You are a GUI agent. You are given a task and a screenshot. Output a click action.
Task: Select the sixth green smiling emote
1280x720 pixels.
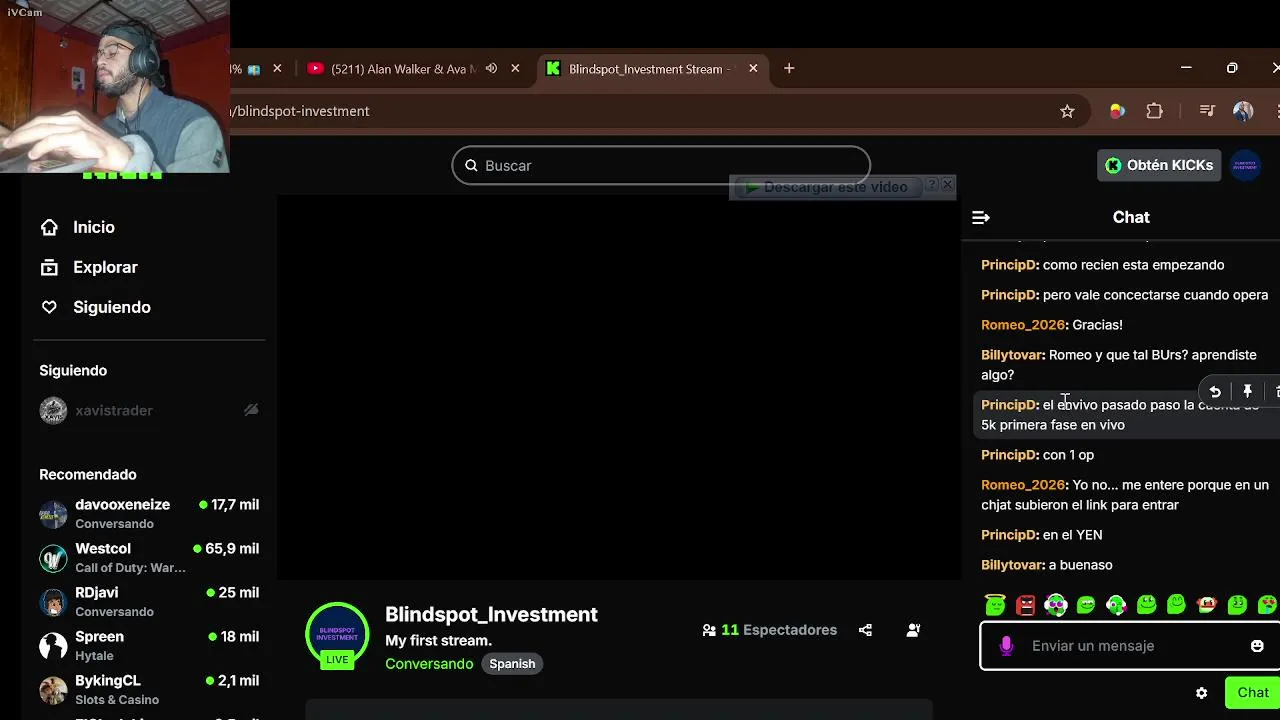(x=1147, y=604)
